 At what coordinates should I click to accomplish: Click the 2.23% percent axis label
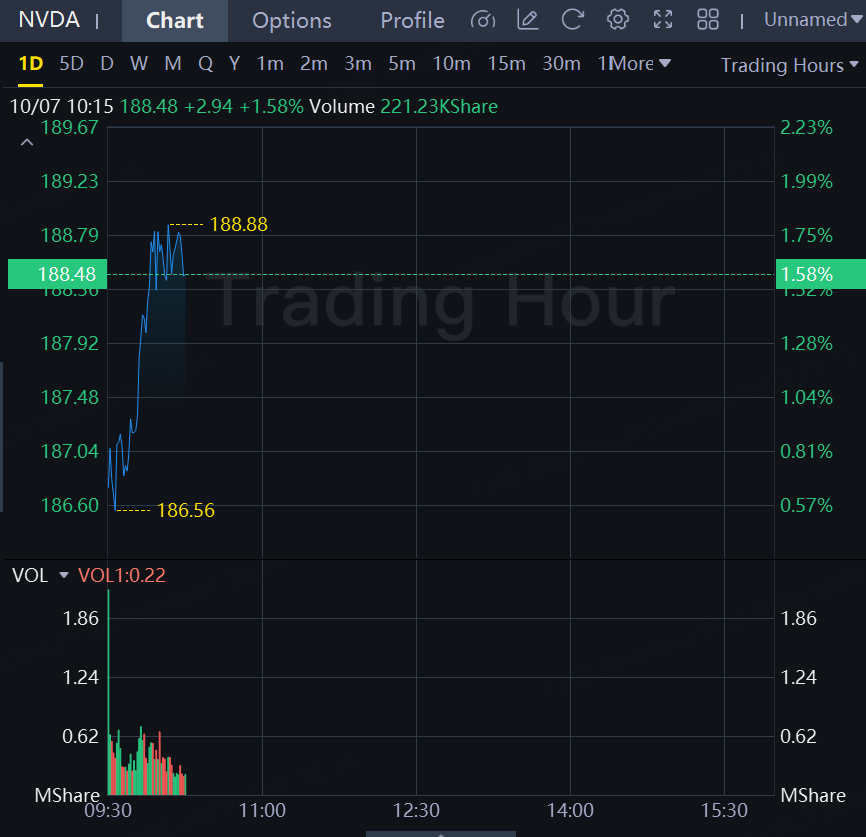click(x=806, y=128)
